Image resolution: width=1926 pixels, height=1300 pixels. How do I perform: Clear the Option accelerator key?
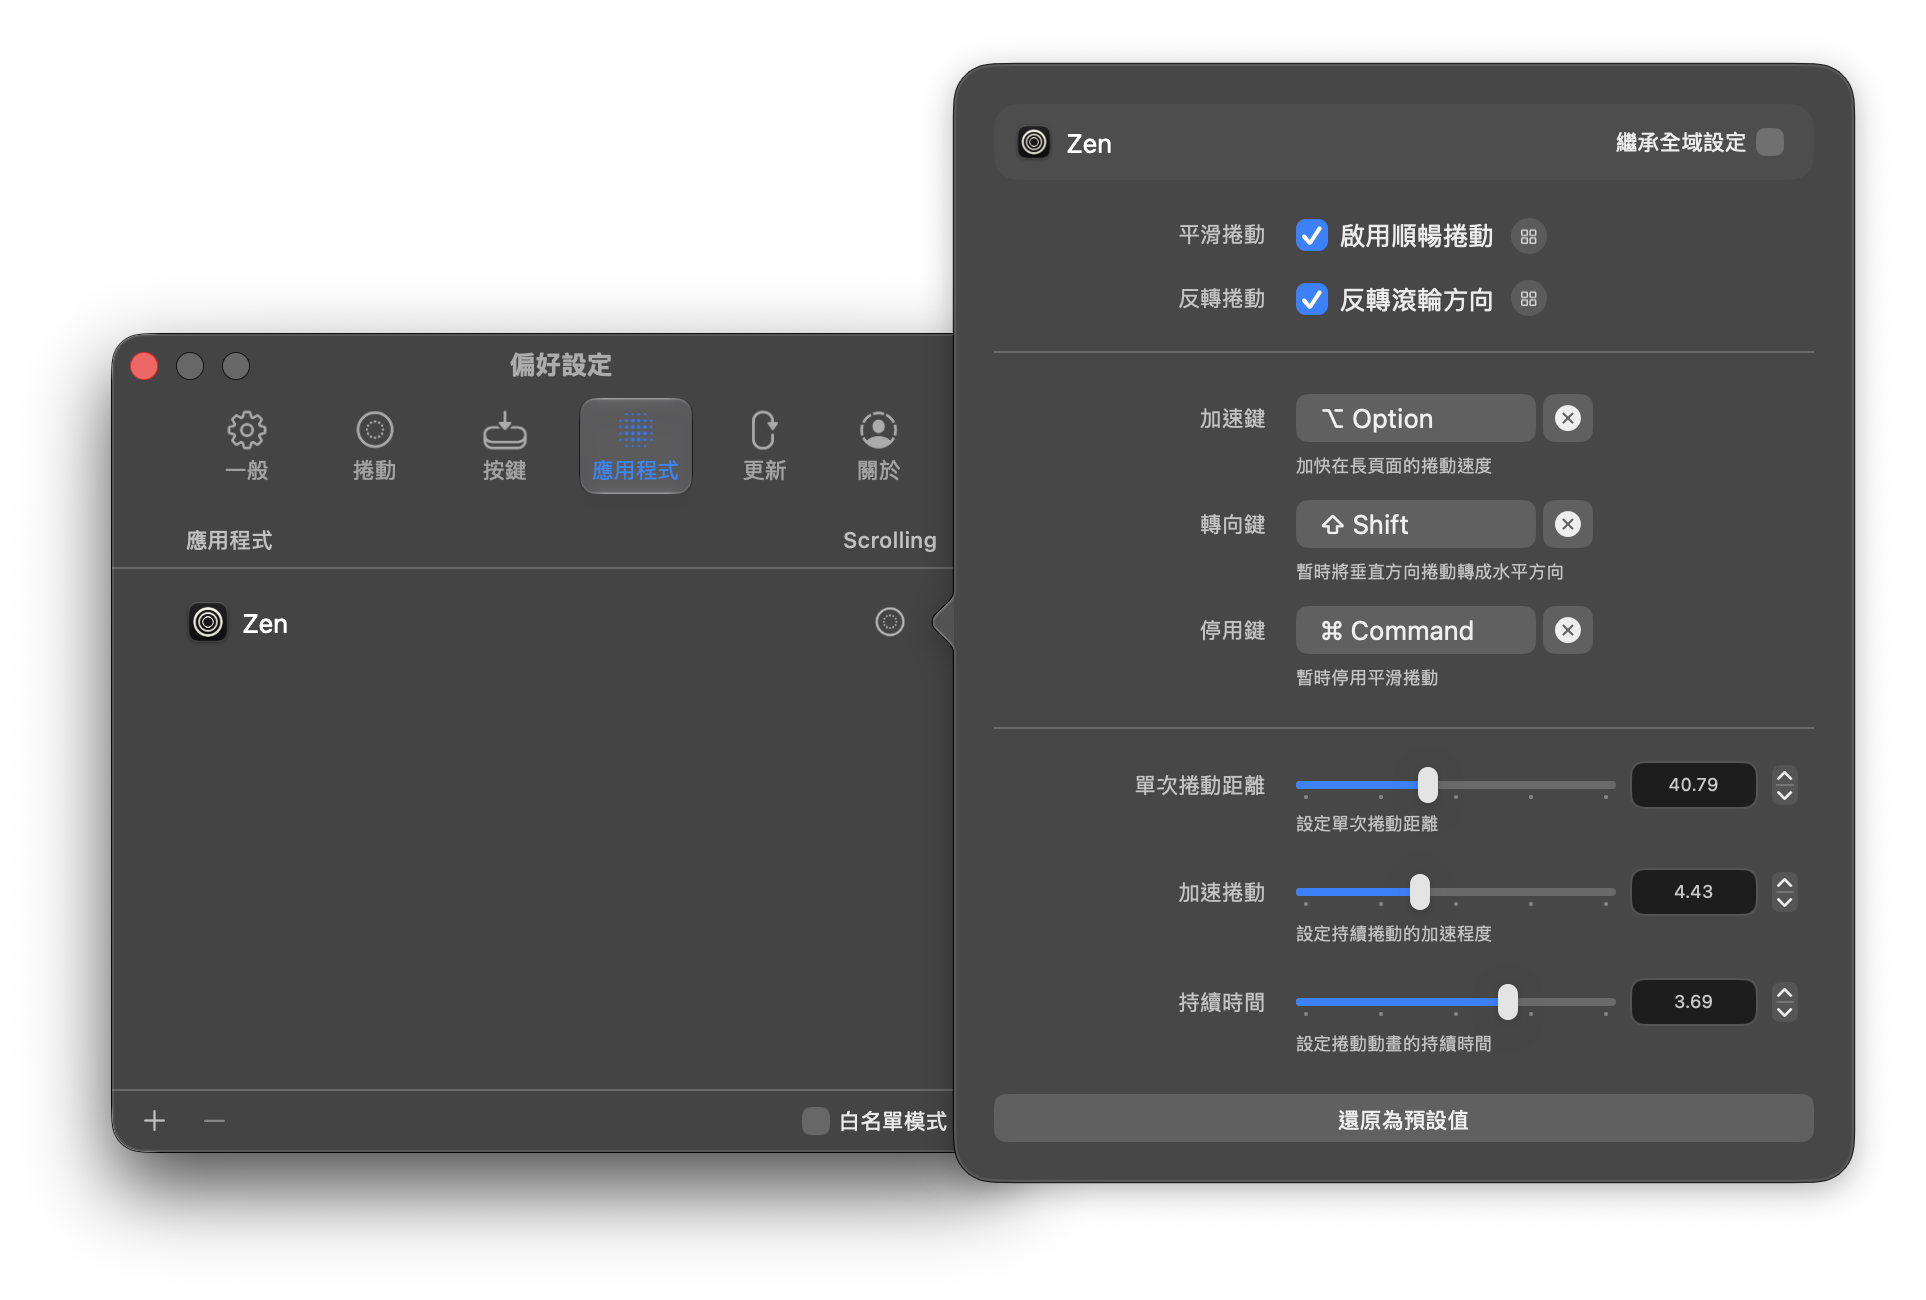click(1568, 418)
